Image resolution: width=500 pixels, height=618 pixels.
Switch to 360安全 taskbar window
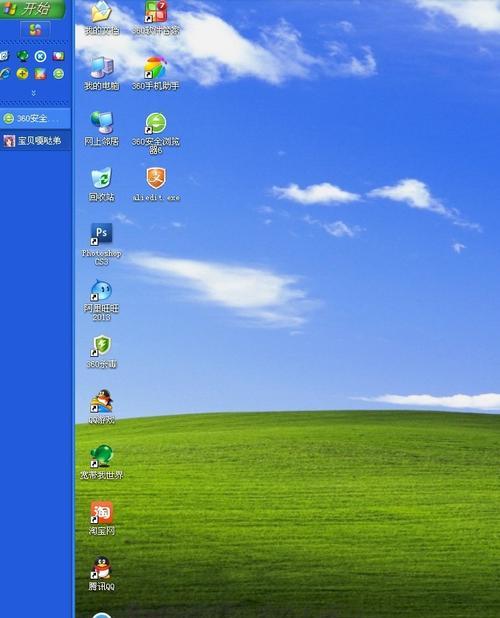coord(35,119)
